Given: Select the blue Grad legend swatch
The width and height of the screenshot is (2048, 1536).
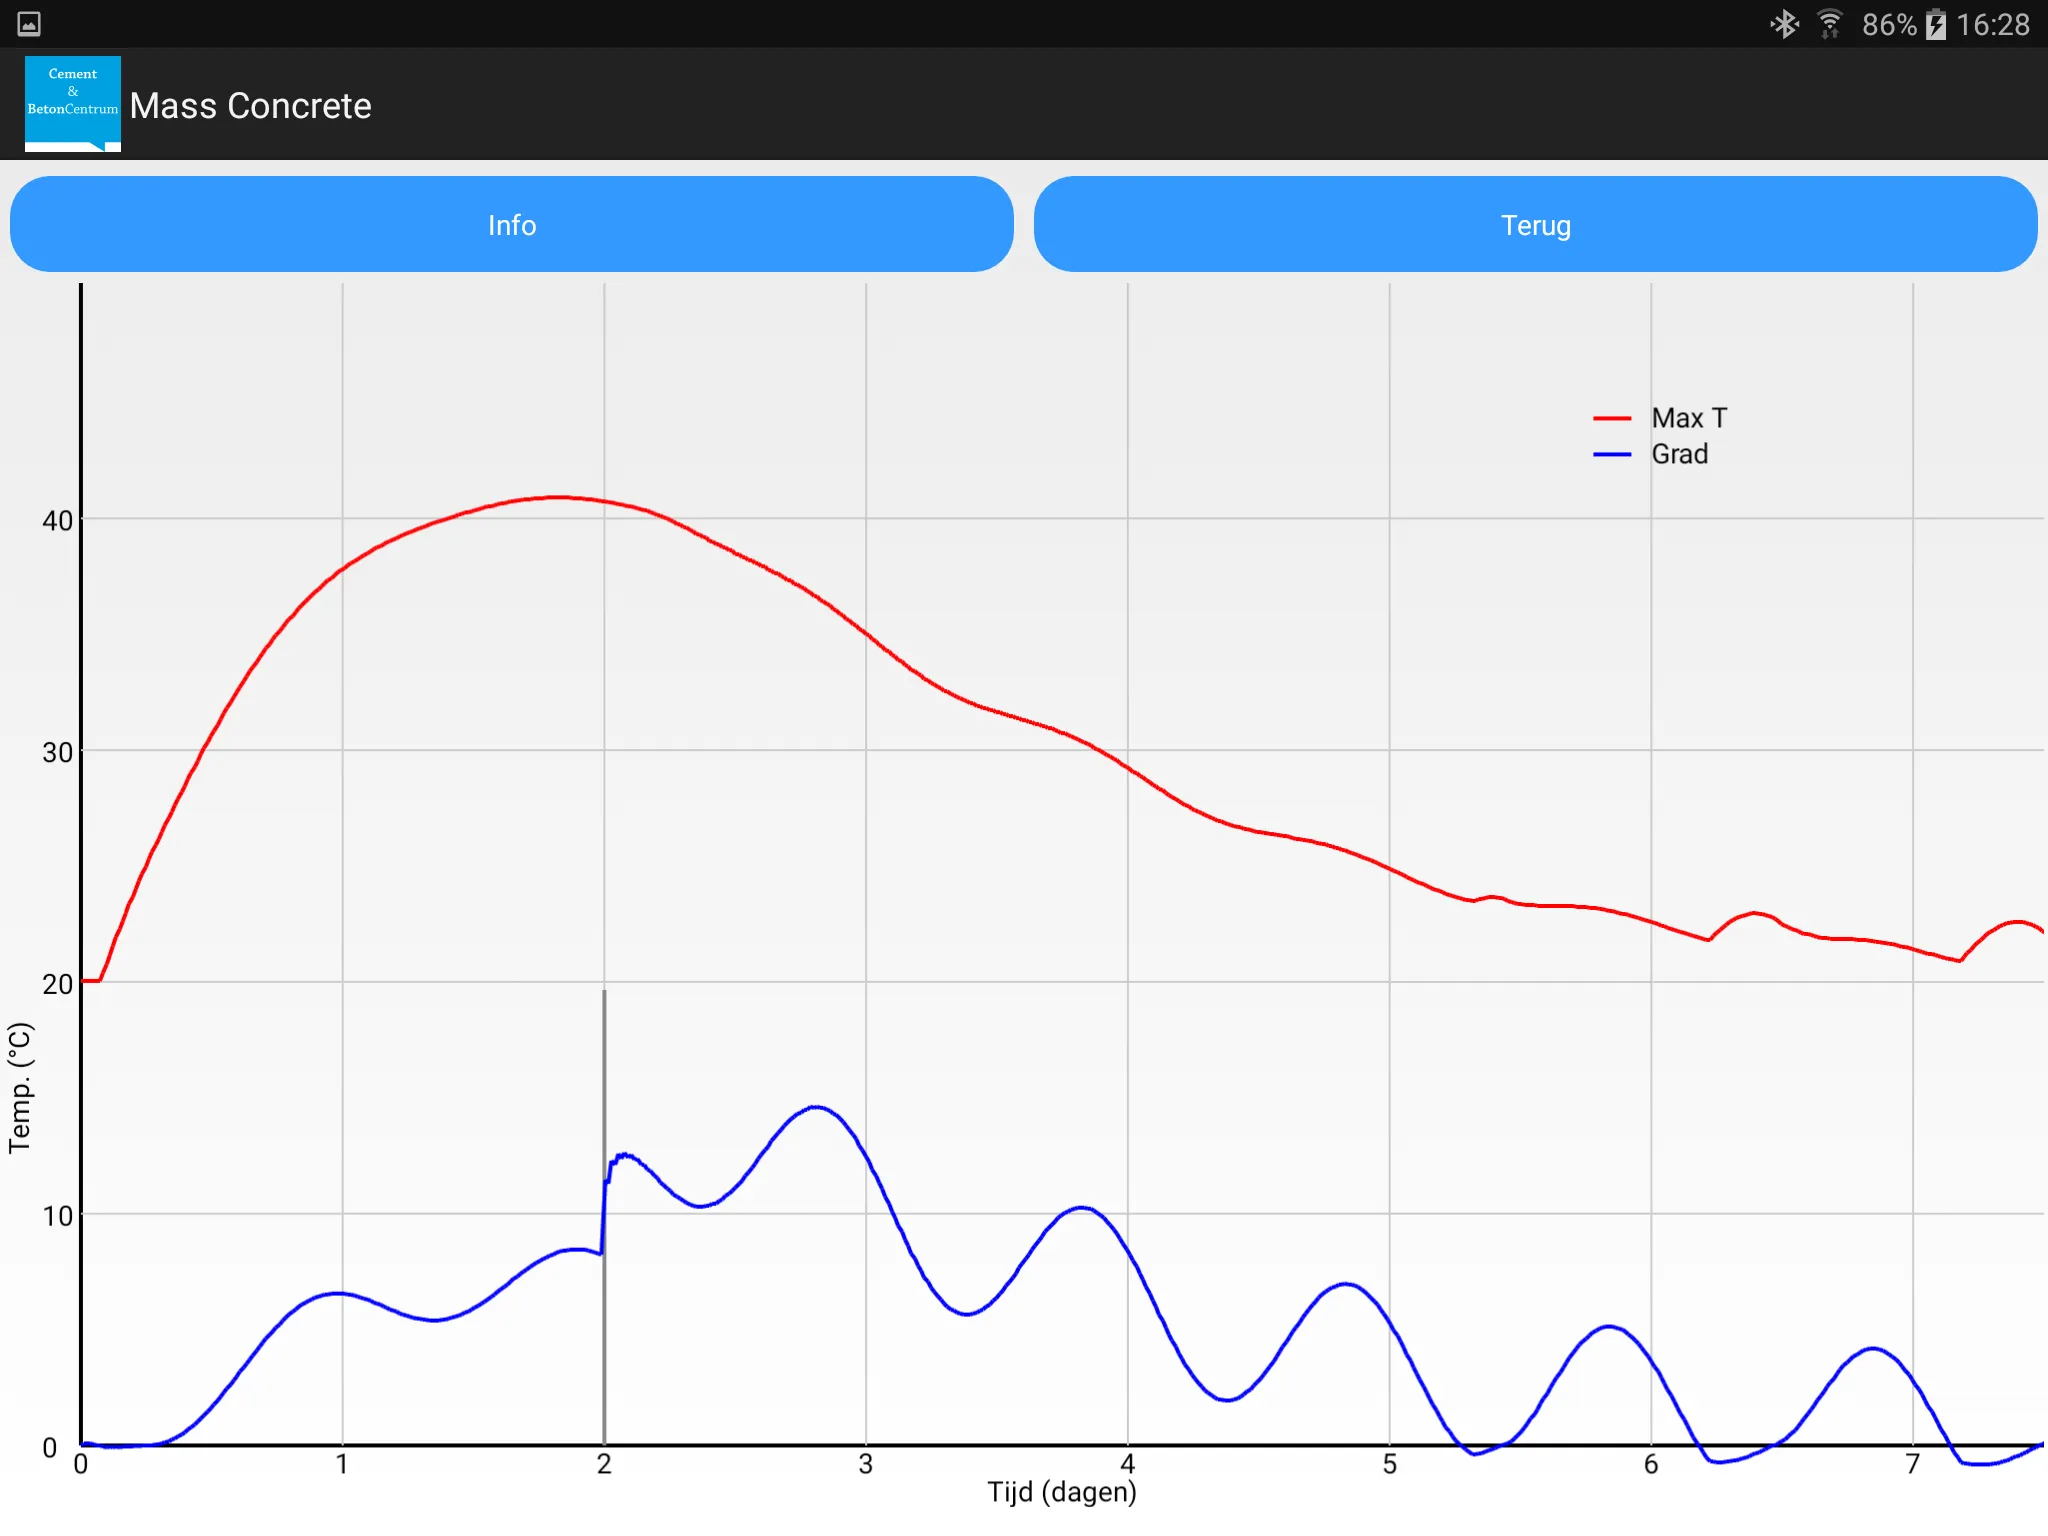Looking at the screenshot, I should 1612,454.
